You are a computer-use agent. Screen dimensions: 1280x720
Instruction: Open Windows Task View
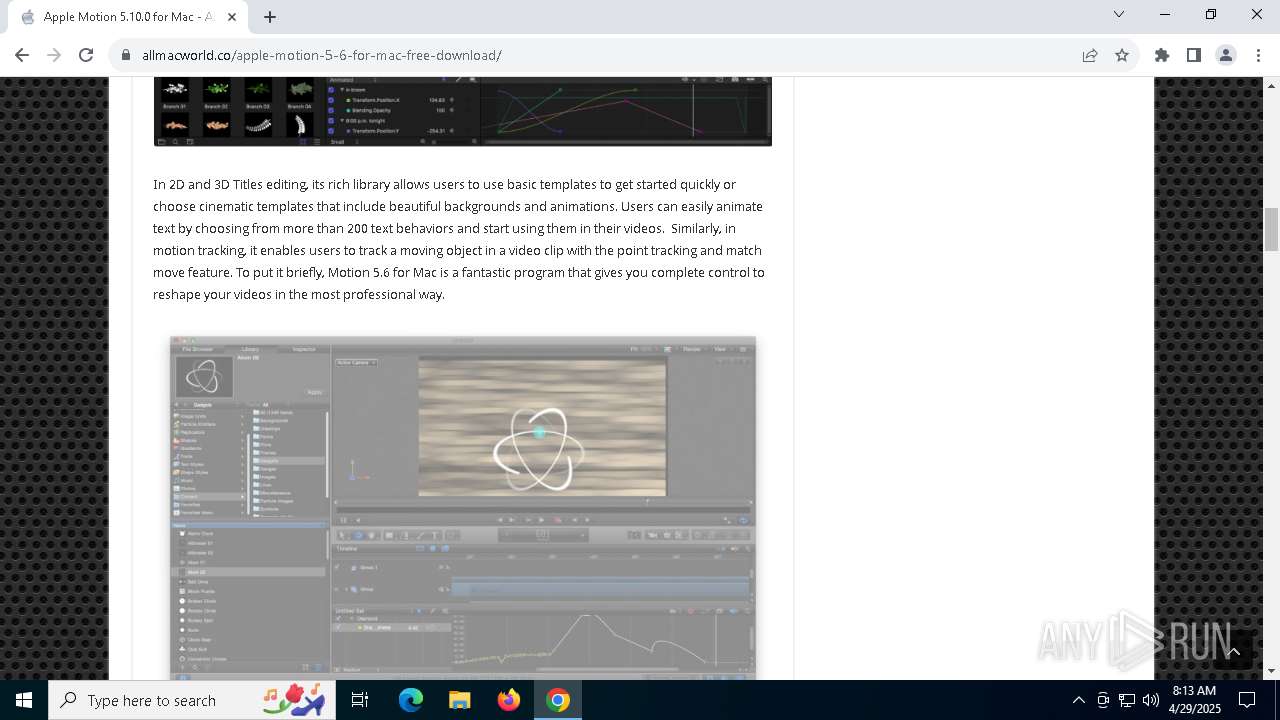360,700
